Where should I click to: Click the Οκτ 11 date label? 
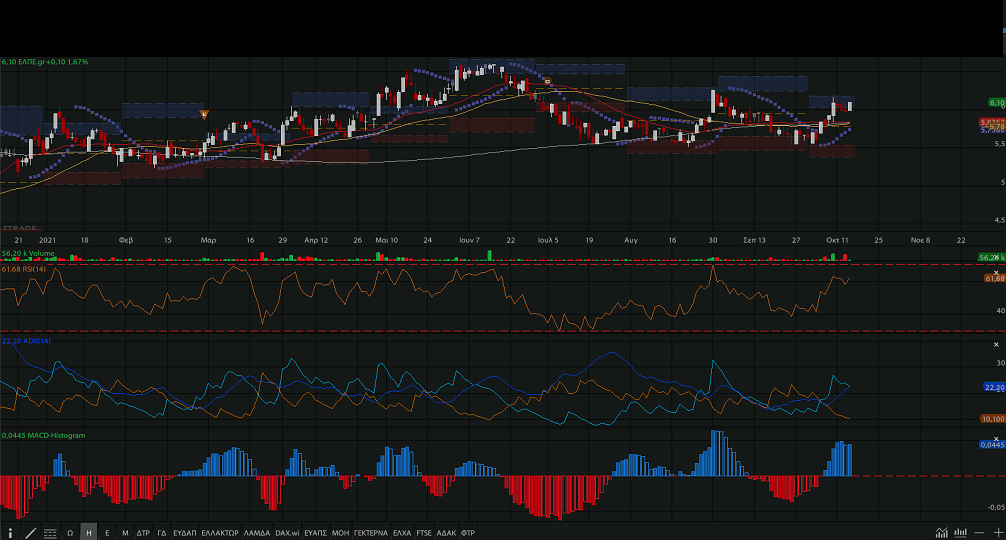(x=837, y=240)
